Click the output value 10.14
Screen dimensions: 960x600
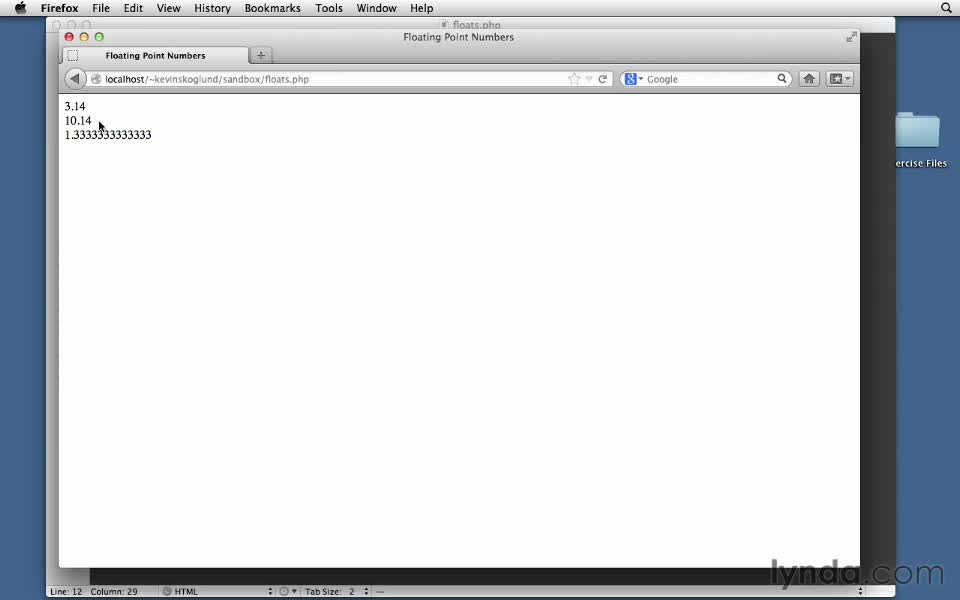click(x=78, y=121)
